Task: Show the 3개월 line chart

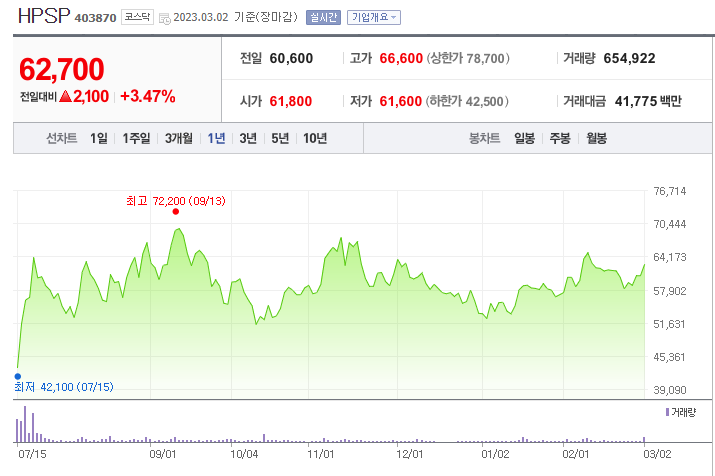Action: click(180, 139)
